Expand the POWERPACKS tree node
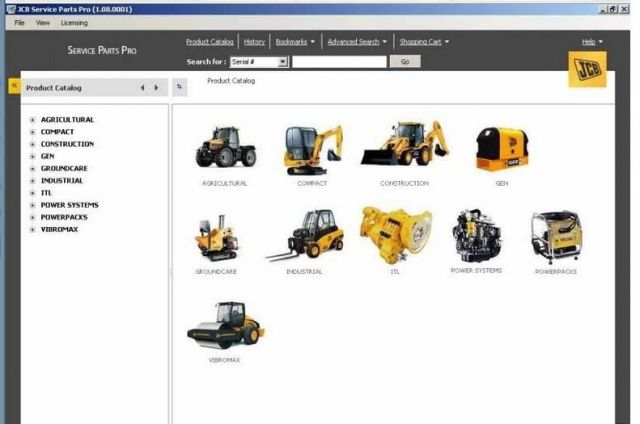This screenshot has height=424, width=640. [x=32, y=218]
